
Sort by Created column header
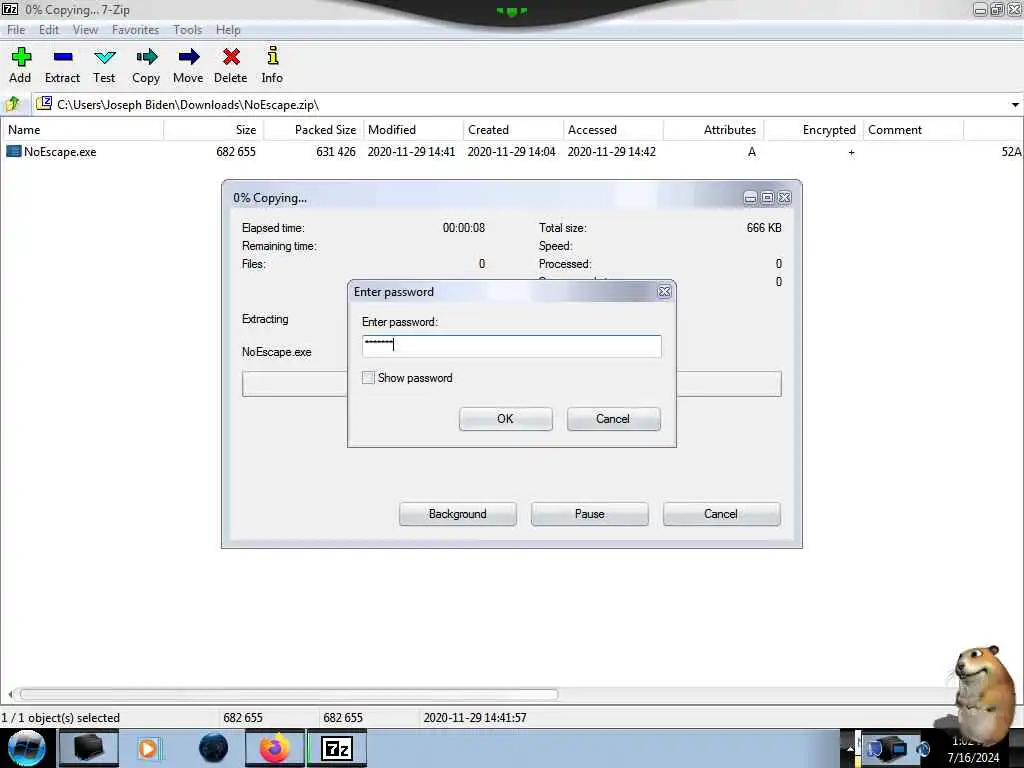click(x=513, y=130)
